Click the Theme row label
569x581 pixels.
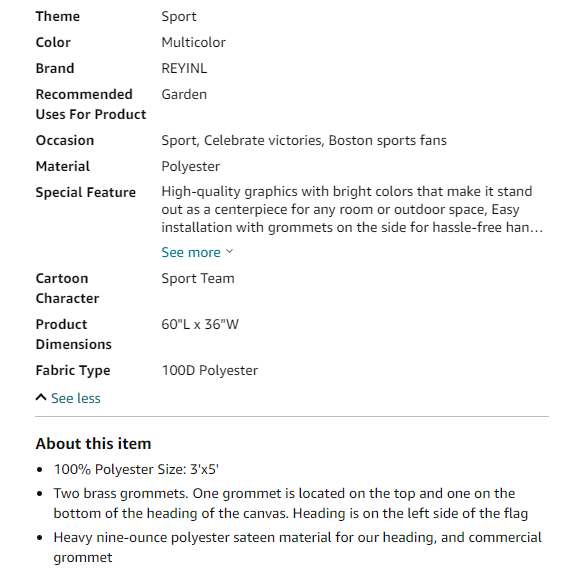pyautogui.click(x=58, y=17)
